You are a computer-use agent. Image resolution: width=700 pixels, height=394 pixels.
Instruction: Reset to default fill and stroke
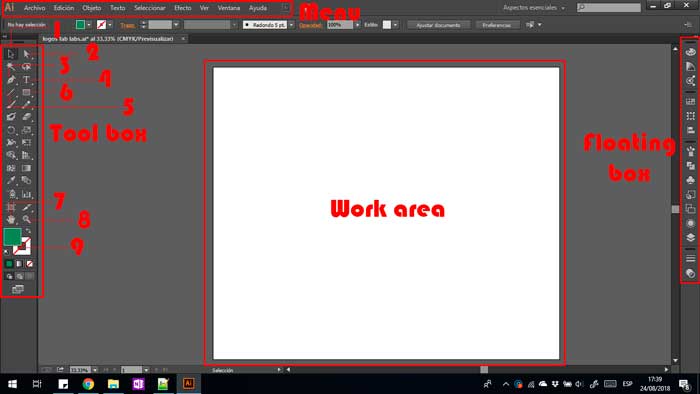[x=6, y=252]
